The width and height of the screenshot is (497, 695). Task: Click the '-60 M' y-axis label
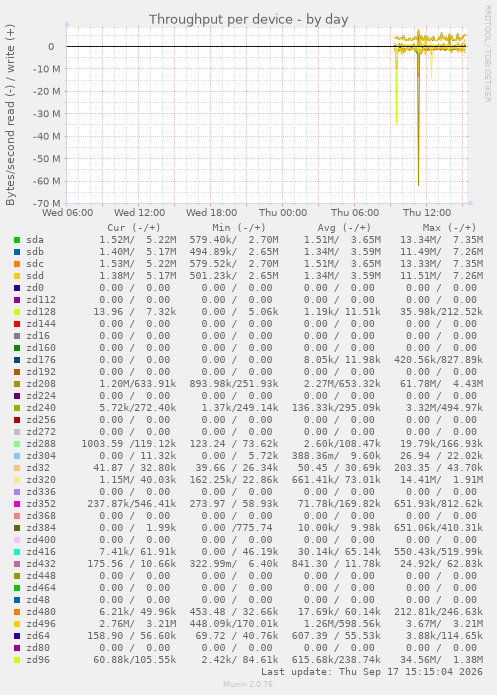(x=47, y=181)
